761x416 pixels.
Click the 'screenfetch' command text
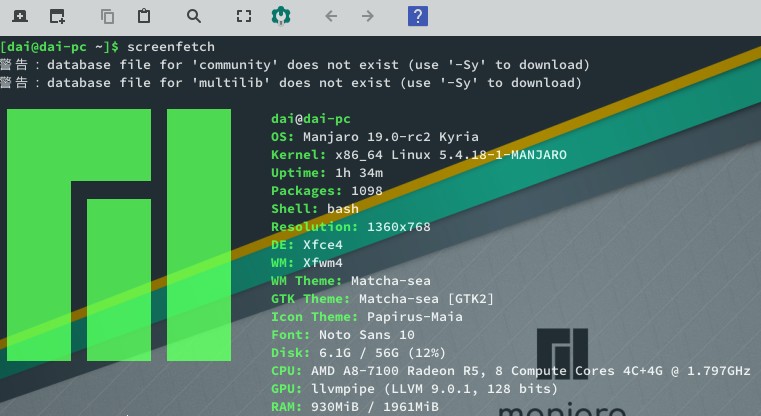(171, 47)
